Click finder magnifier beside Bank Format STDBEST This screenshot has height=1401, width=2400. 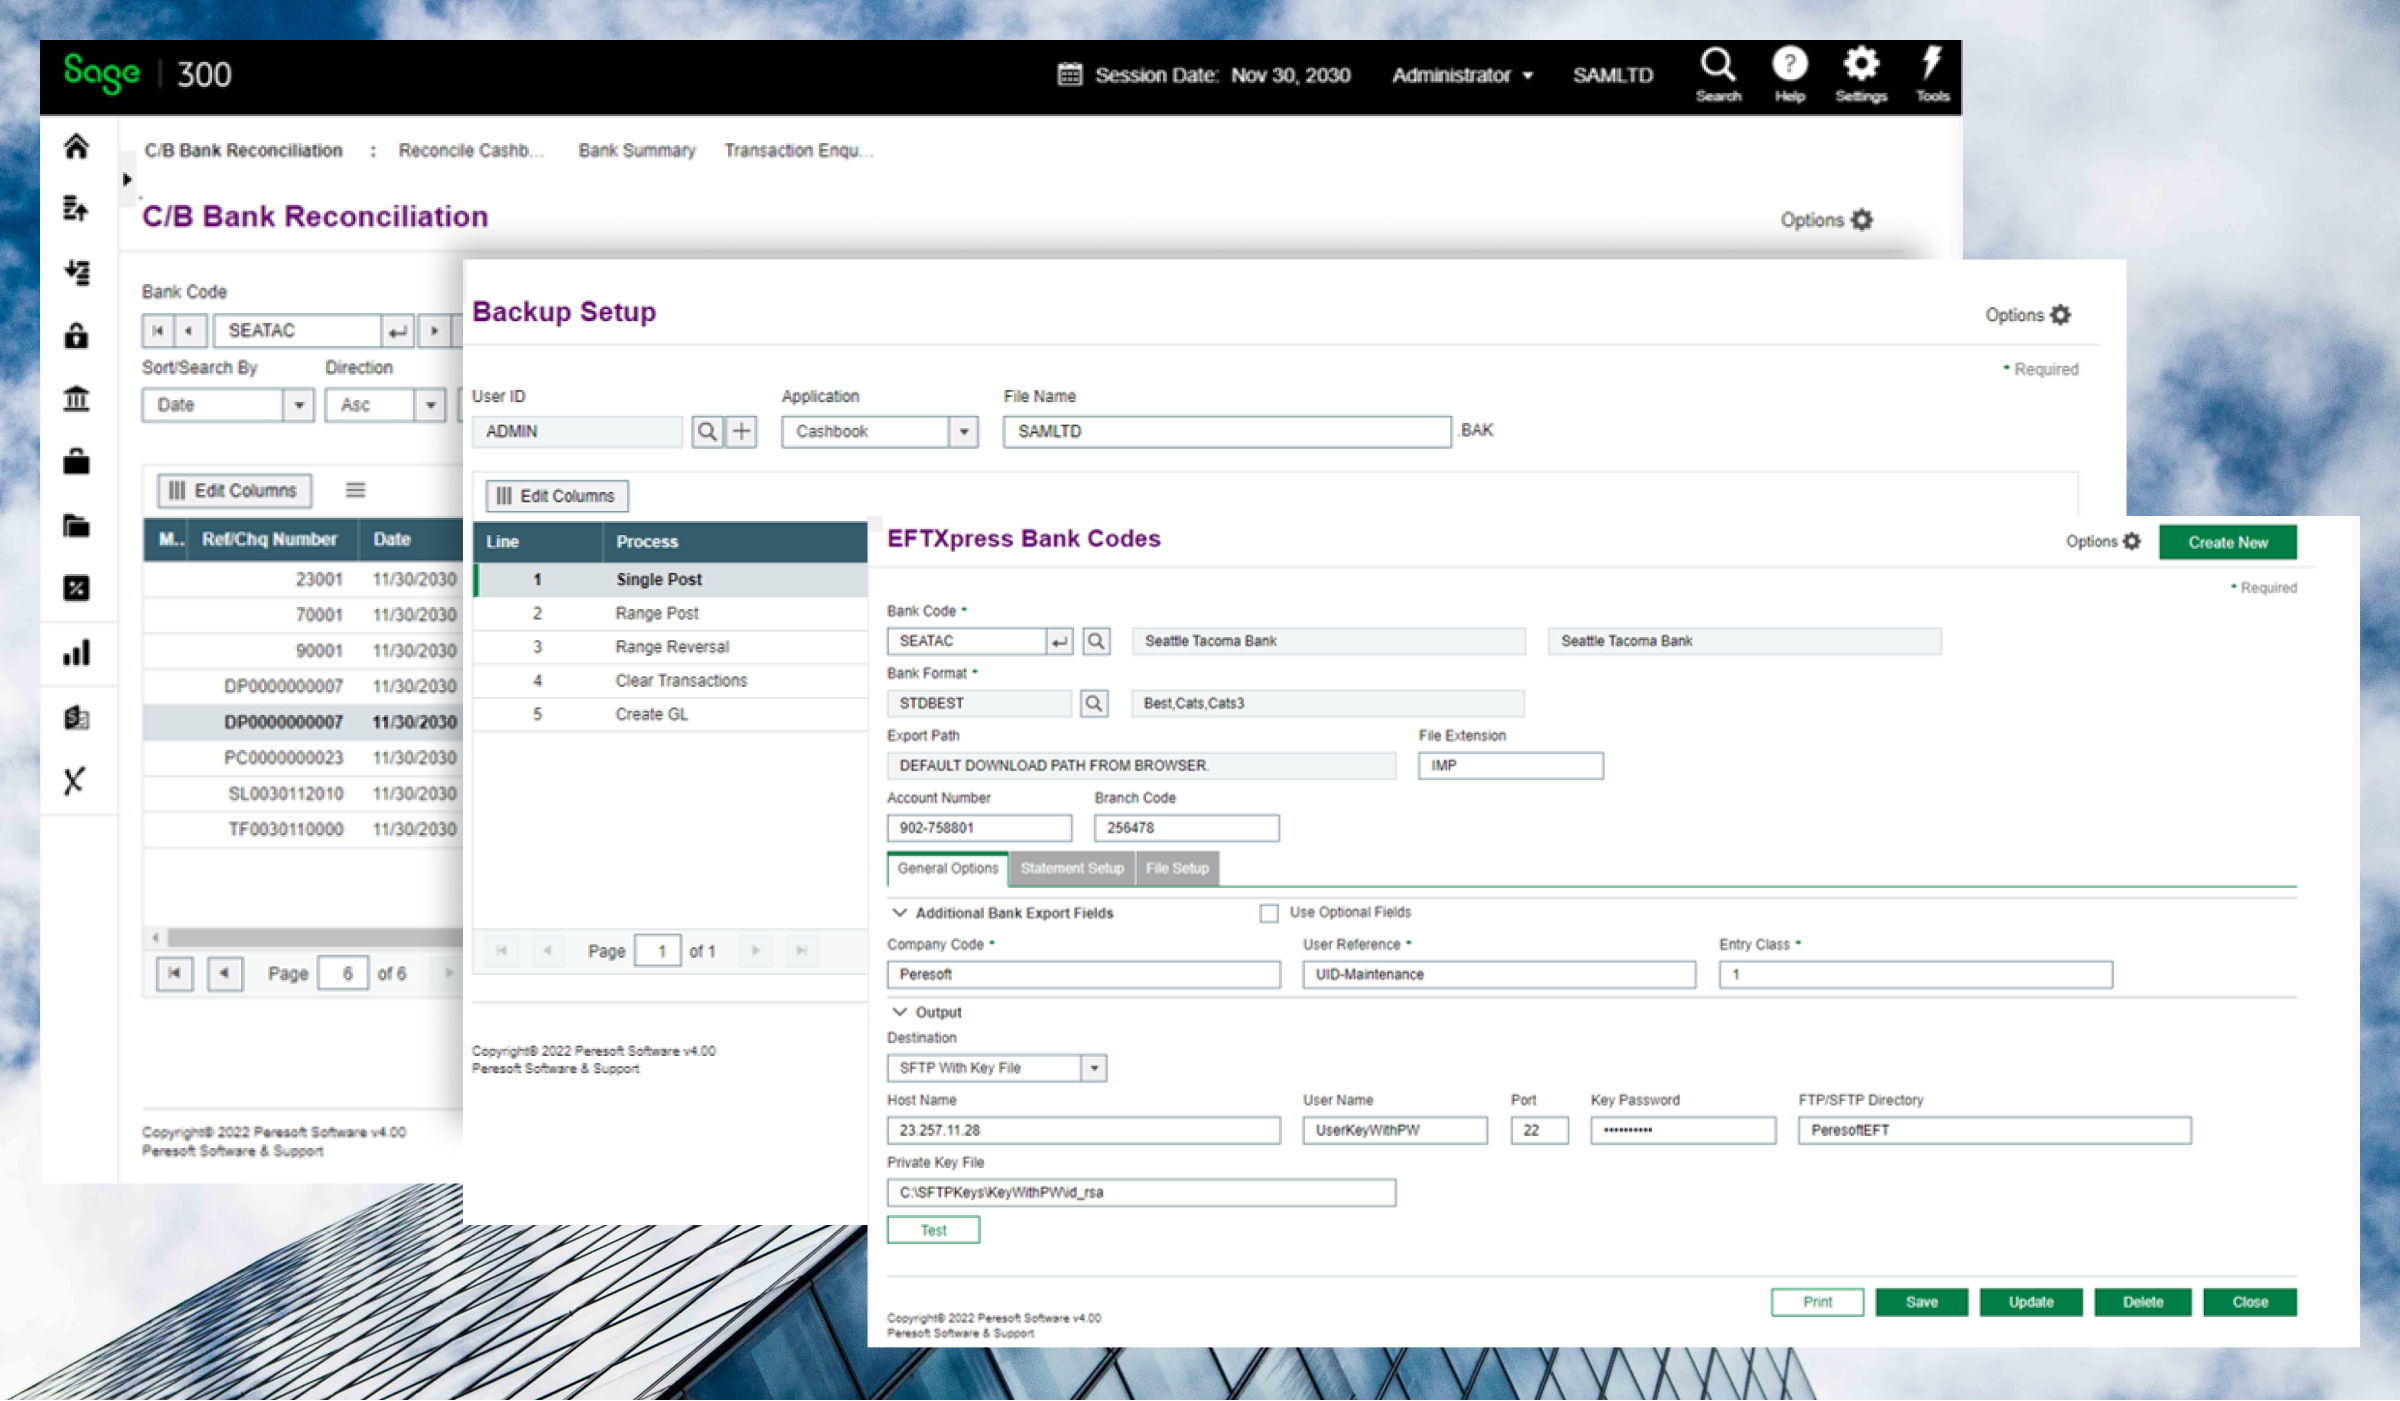(x=1094, y=703)
